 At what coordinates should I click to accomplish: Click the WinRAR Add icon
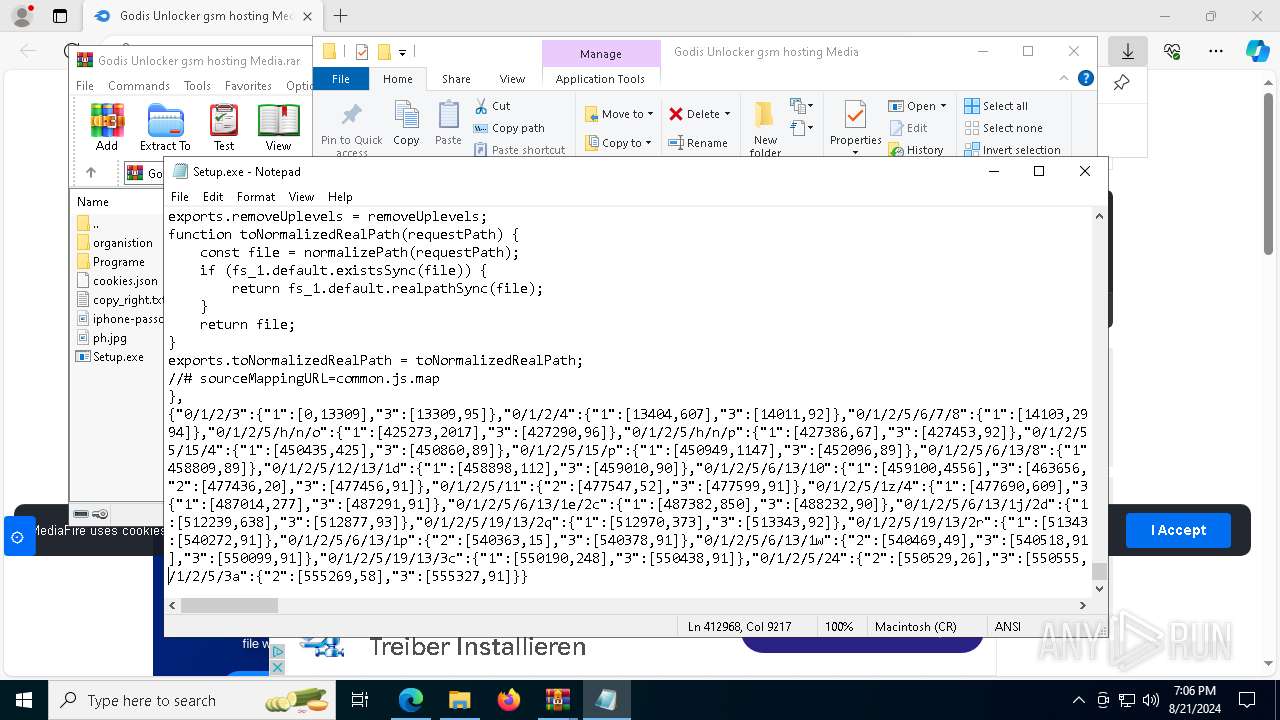pos(107,127)
